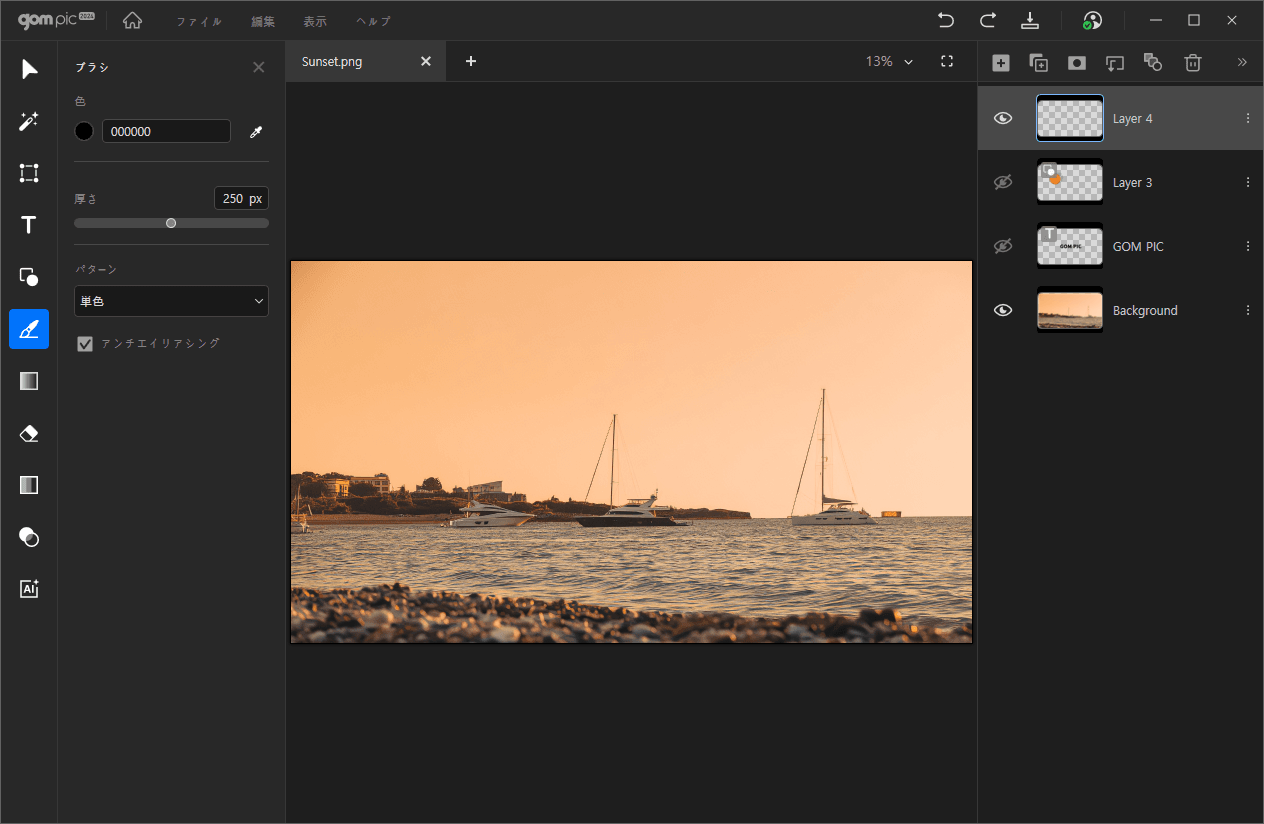This screenshot has height=824, width=1264.
Task: Uncheck the アンチエイリアシング checkbox
Action: pos(85,344)
